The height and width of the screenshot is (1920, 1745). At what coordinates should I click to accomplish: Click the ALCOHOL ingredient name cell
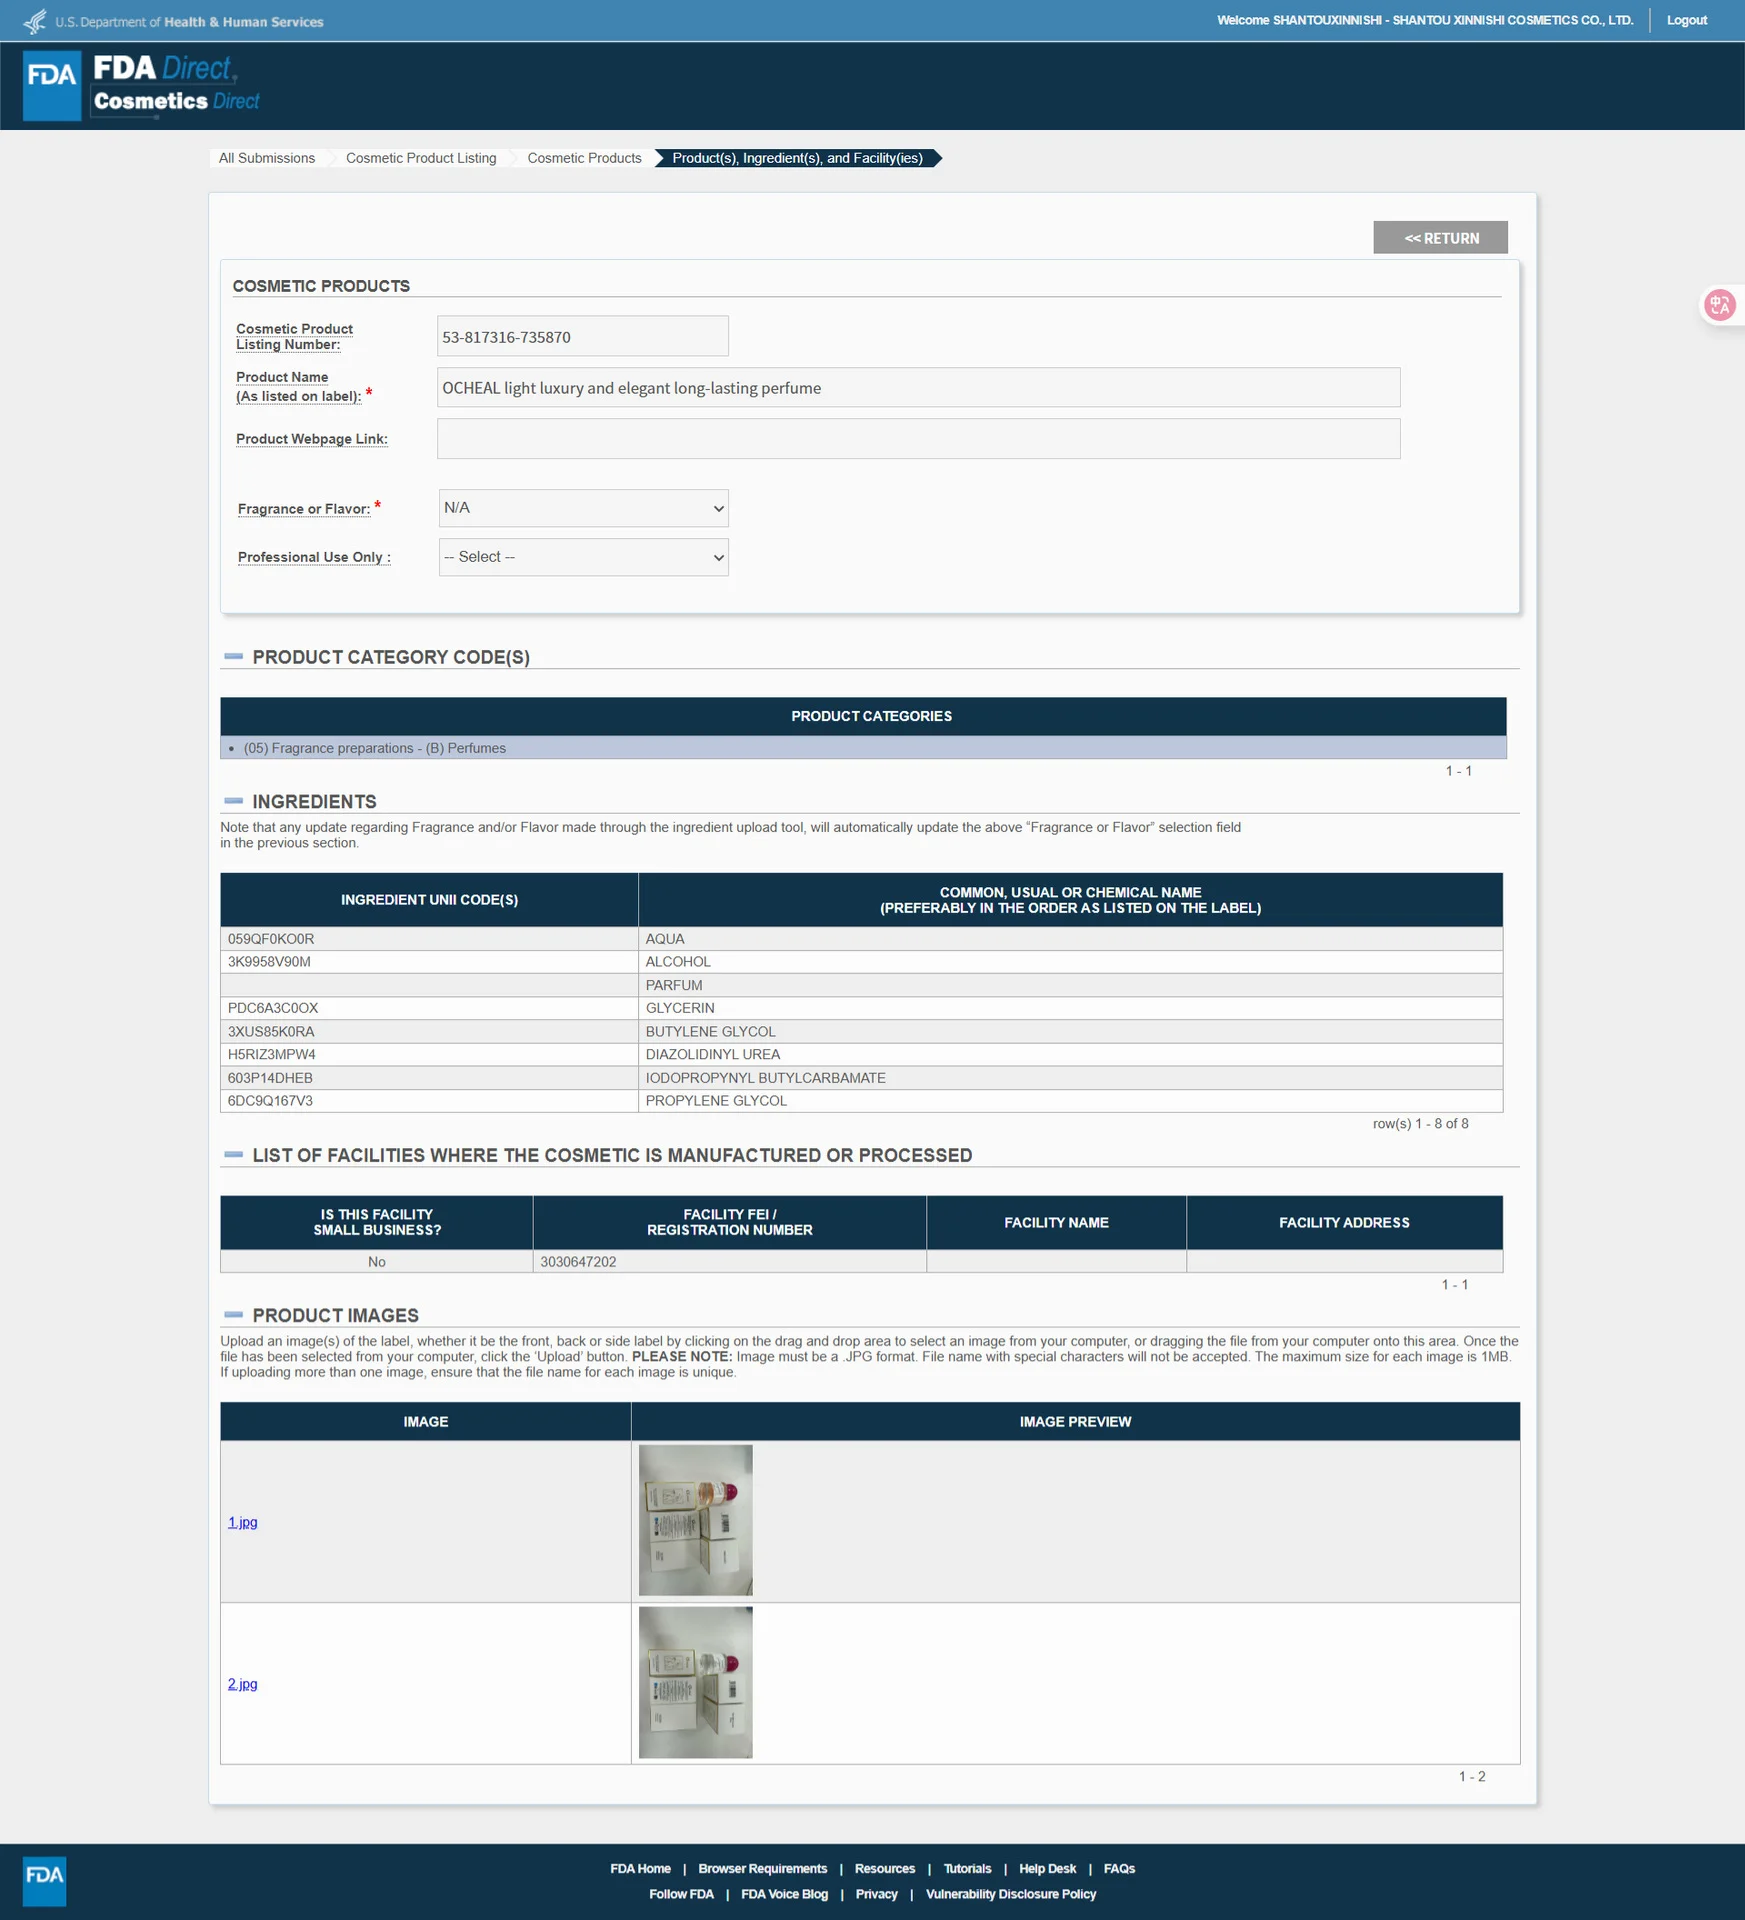click(x=1070, y=962)
